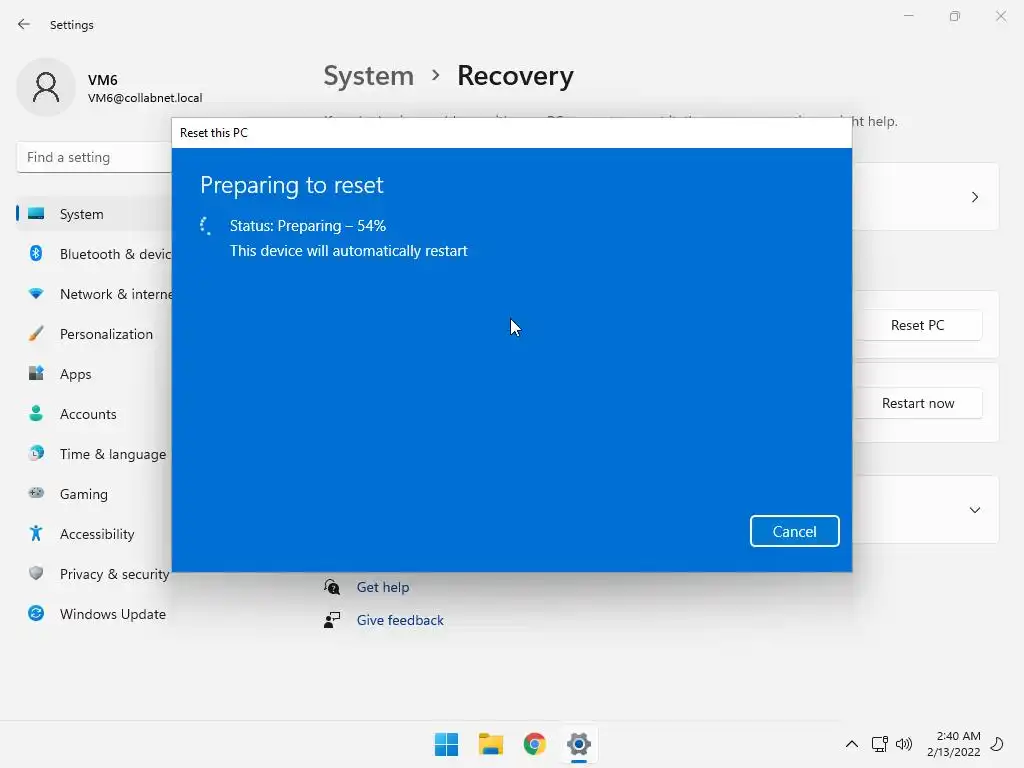Select the Accounts person icon
The image size is (1024, 768).
[36, 413]
